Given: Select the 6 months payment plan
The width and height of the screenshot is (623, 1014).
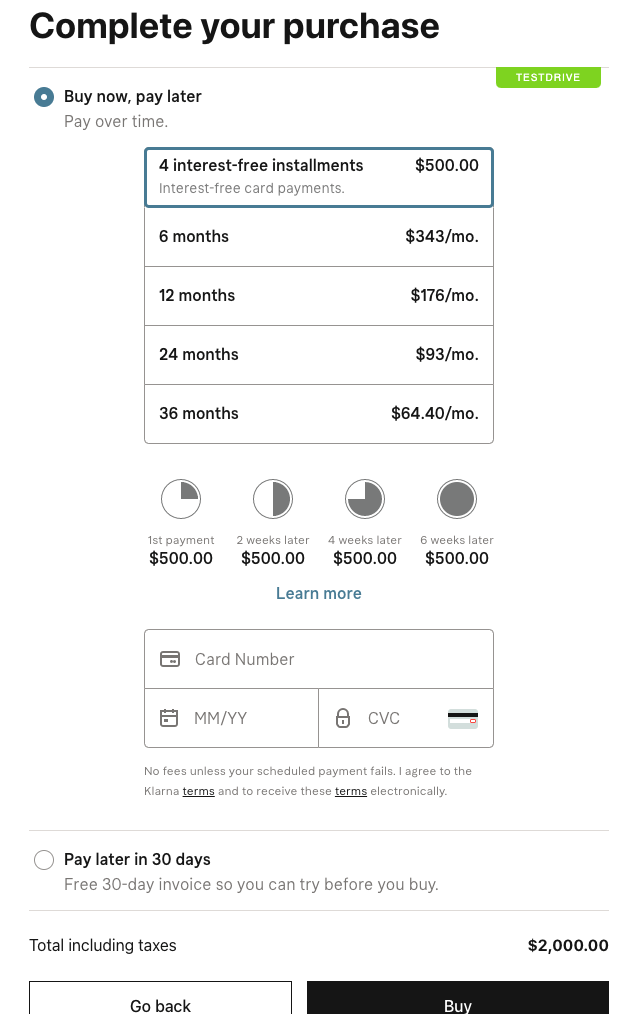Looking at the screenshot, I should [318, 237].
